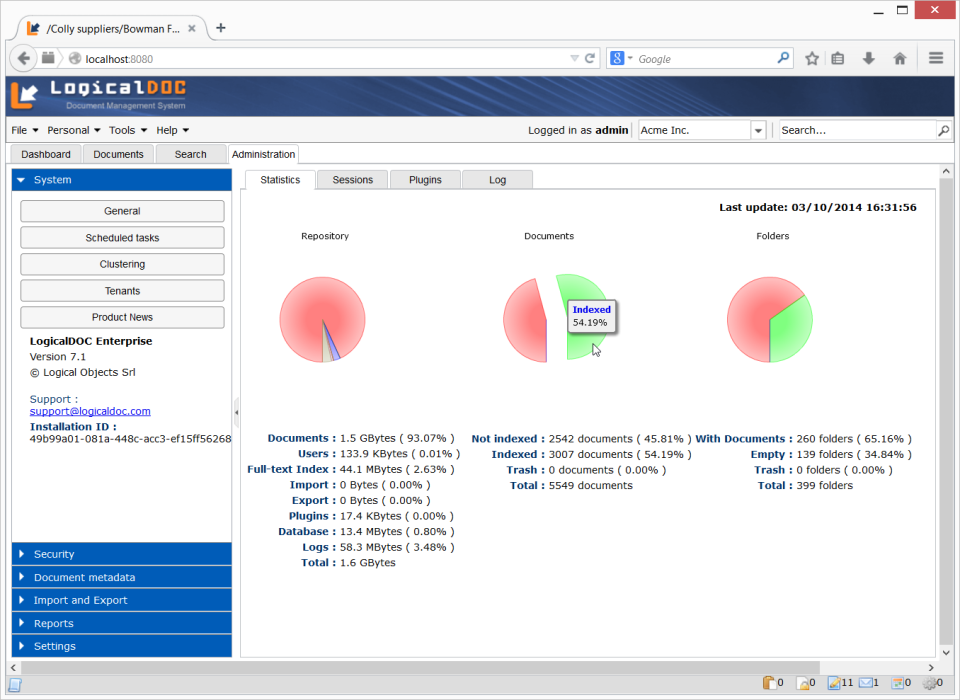Click the Clustering button in sidebar
The image size is (960, 700).
pyautogui.click(x=121, y=263)
